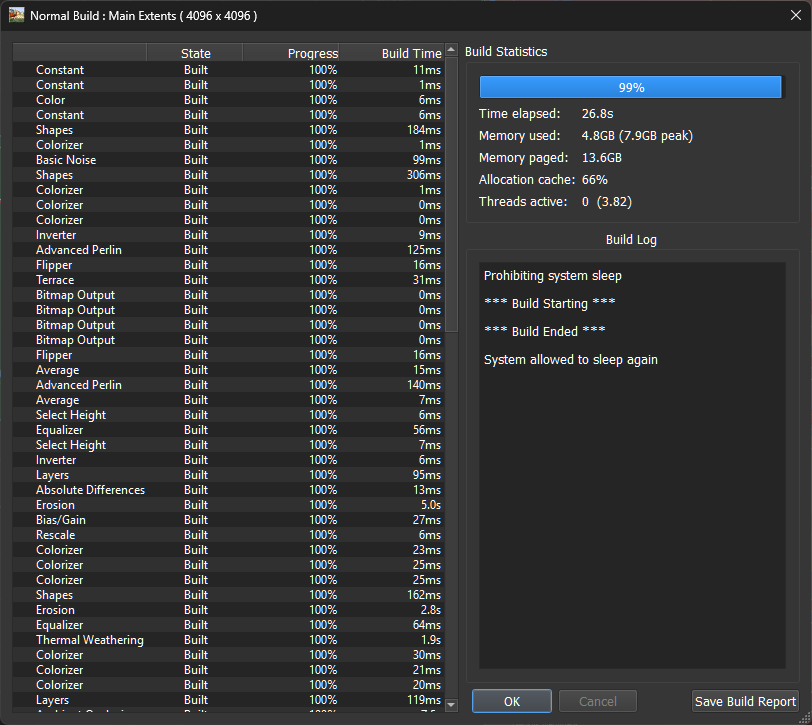This screenshot has height=725, width=812.
Task: Select the Color device row
Action: tap(228, 100)
